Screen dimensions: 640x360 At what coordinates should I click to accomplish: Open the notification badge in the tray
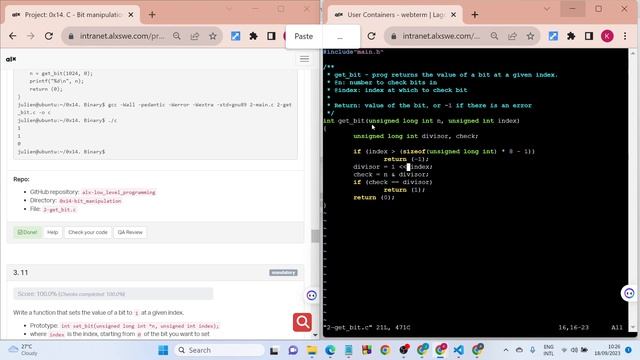629,350
